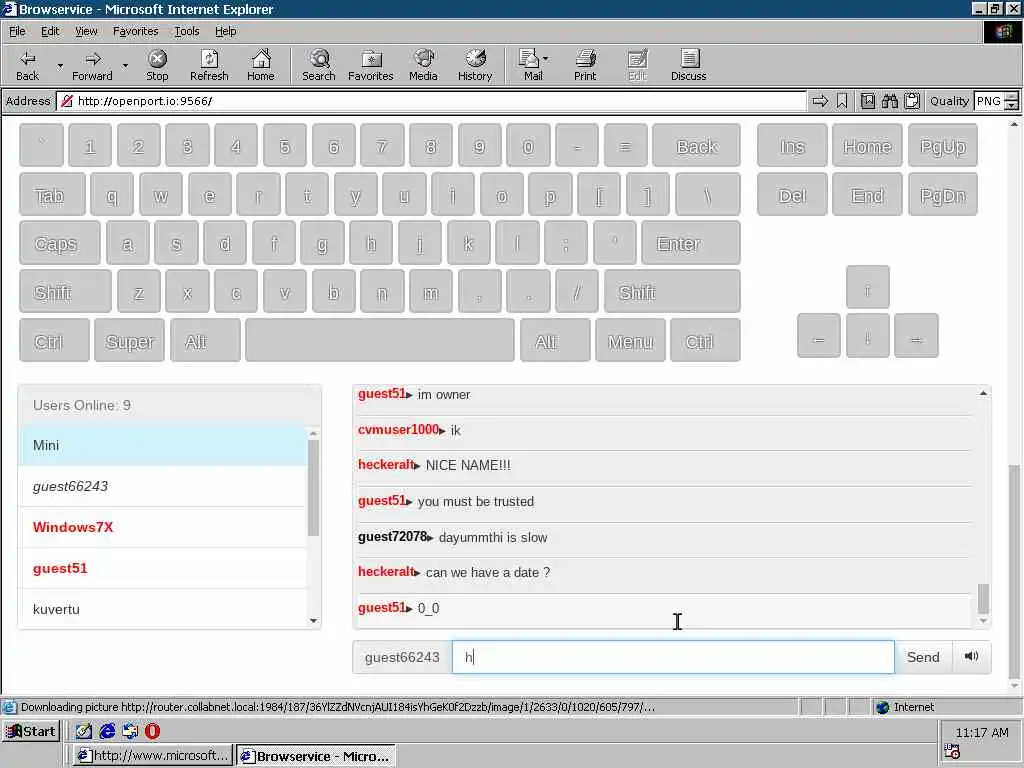This screenshot has height=768, width=1024.
Task: Click the bookmark icon next to the address bar
Action: point(842,101)
